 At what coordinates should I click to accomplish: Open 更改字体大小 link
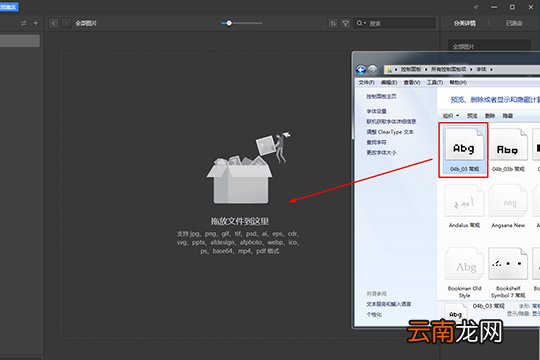tap(381, 153)
